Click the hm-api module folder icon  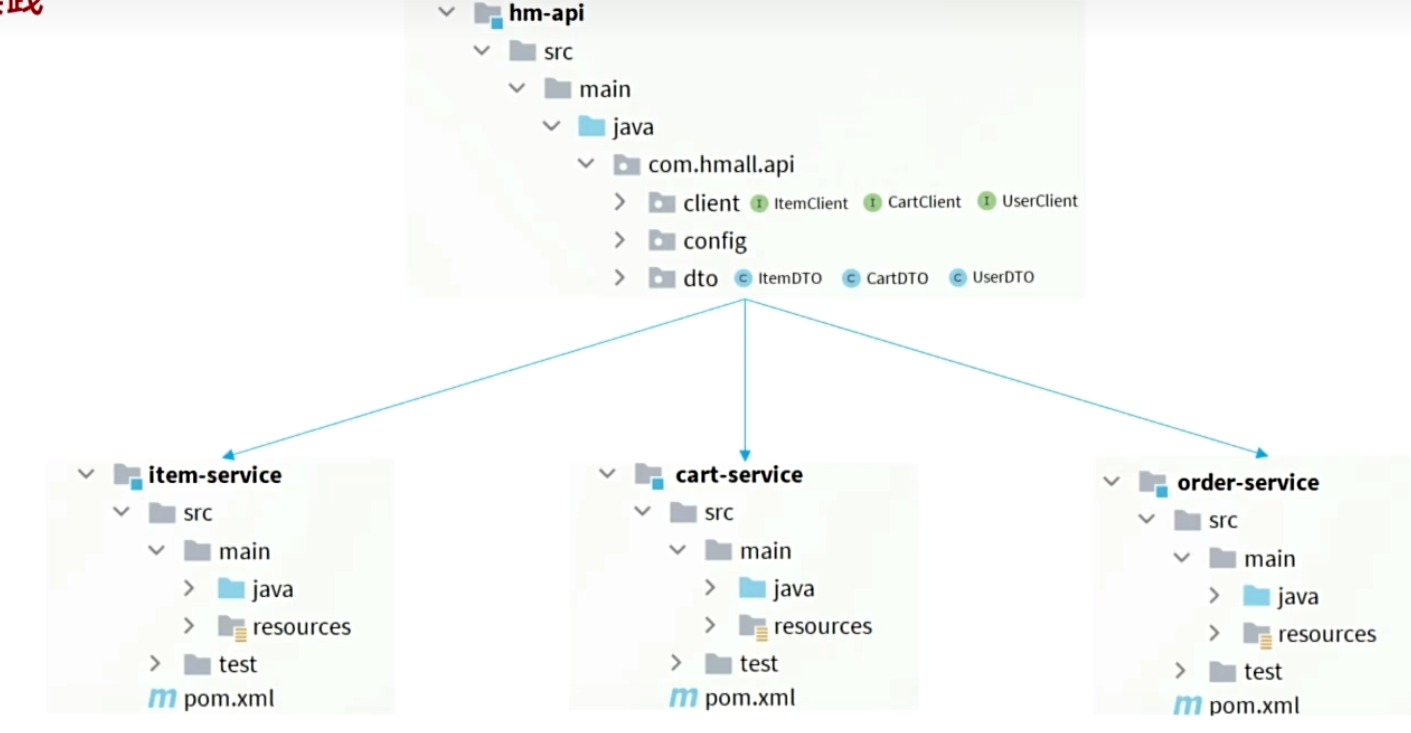pos(488,14)
